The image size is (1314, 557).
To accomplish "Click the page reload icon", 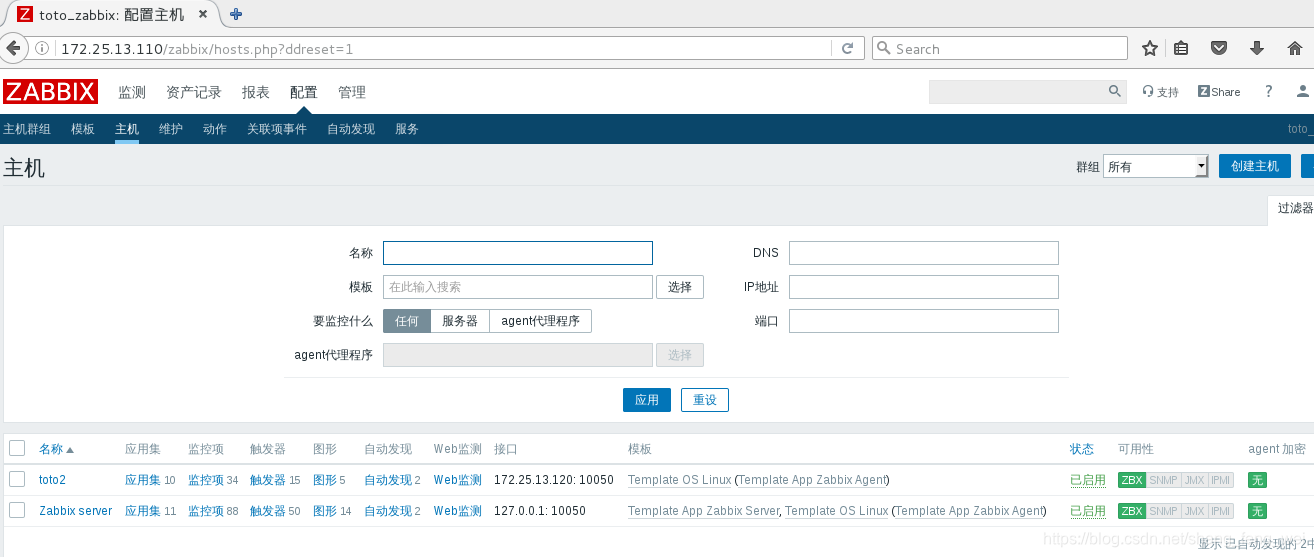I will [x=847, y=48].
